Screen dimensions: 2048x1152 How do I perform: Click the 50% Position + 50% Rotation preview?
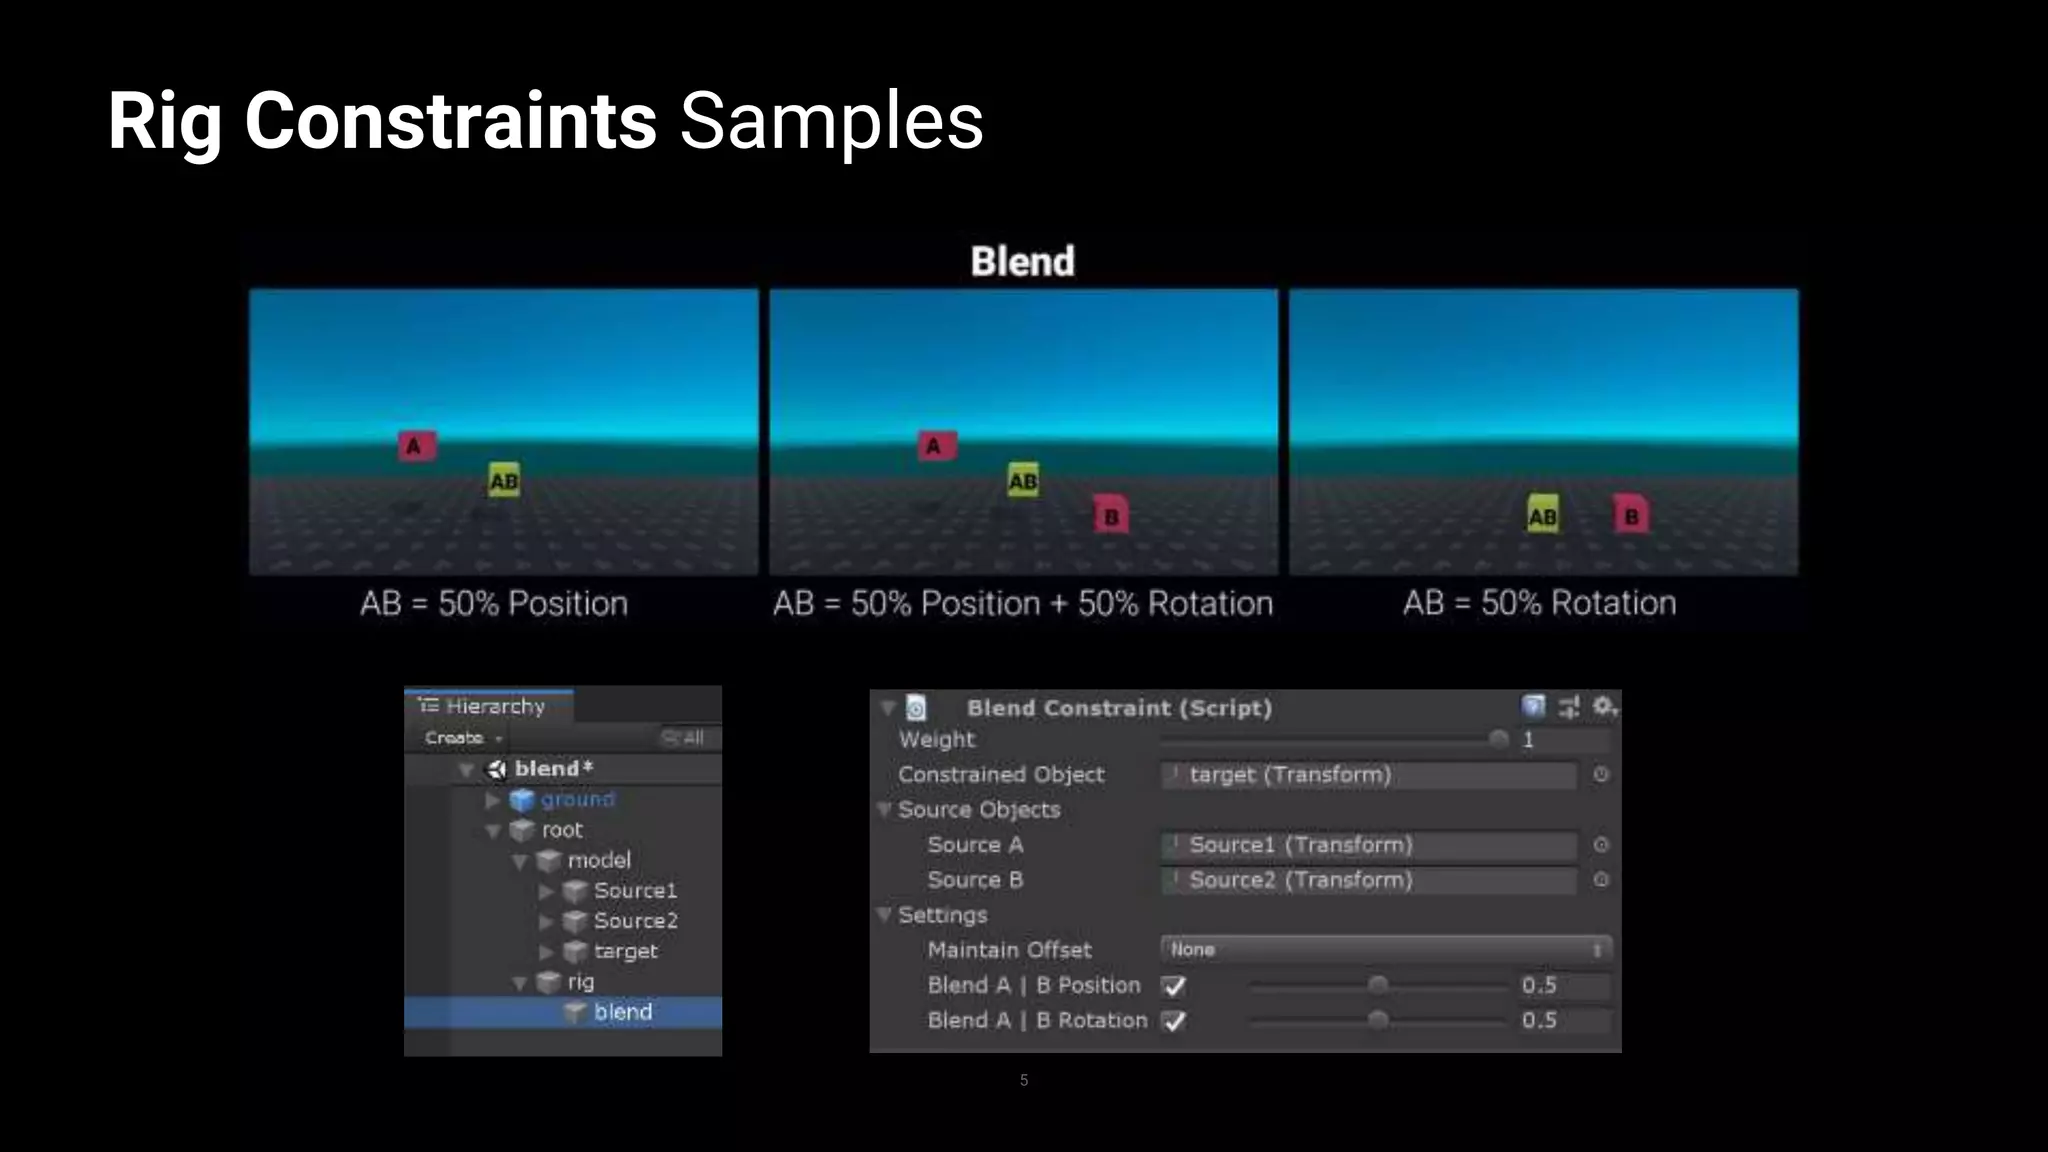1023,432
